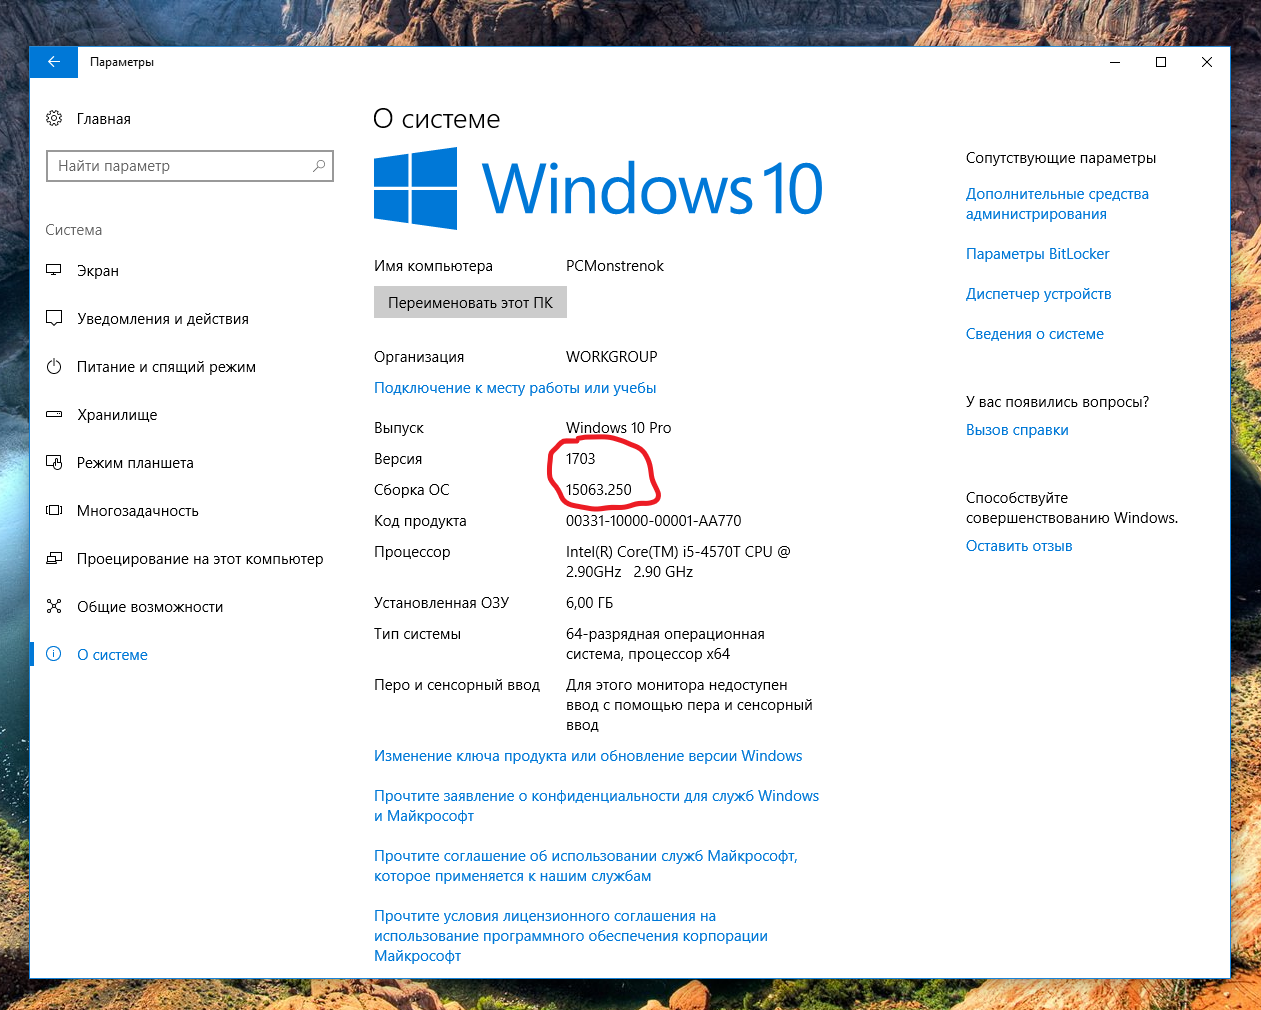
Task: Select the Экран monitor icon
Action: (x=54, y=270)
